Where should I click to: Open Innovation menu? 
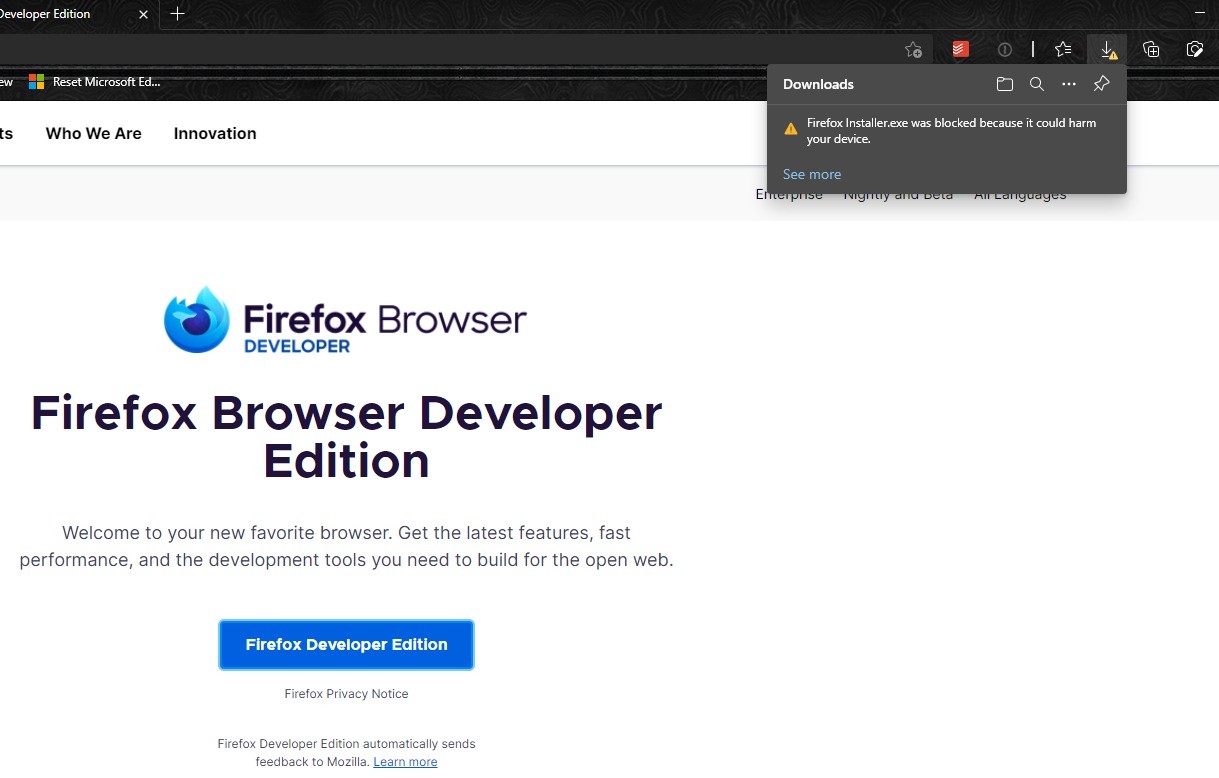[215, 133]
